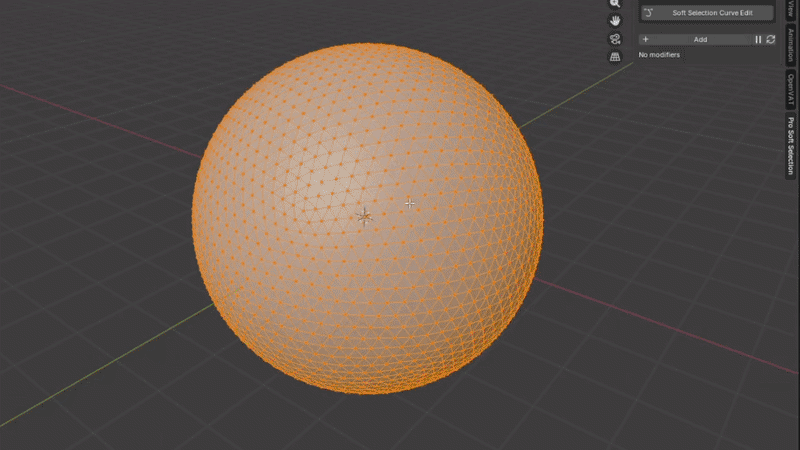The width and height of the screenshot is (800, 450).
Task: Switch to the View sidebar tab
Action: pos(790,10)
